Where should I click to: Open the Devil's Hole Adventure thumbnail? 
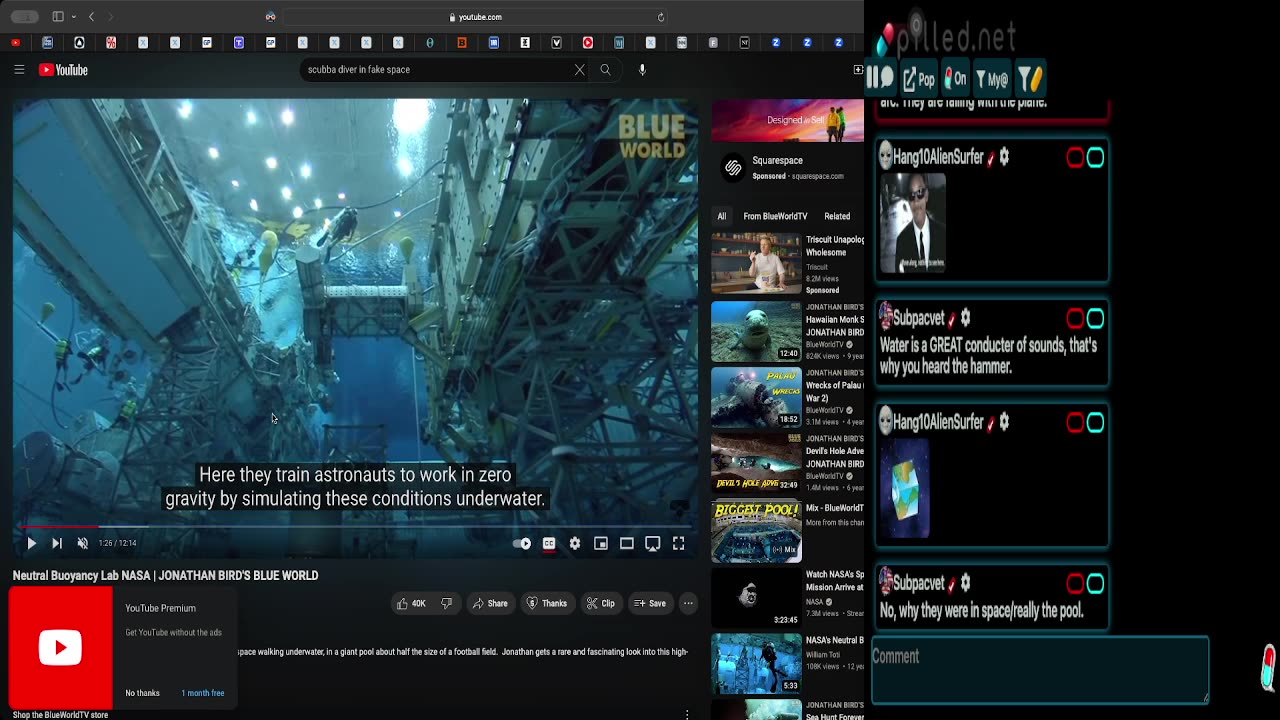point(756,463)
